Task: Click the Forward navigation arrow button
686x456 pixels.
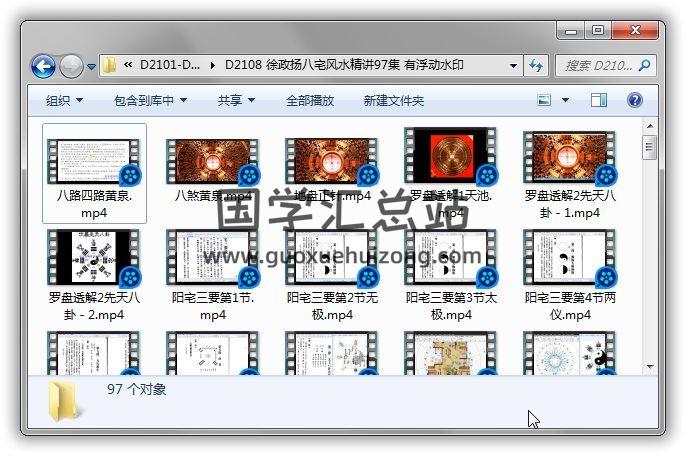Action: point(71,66)
